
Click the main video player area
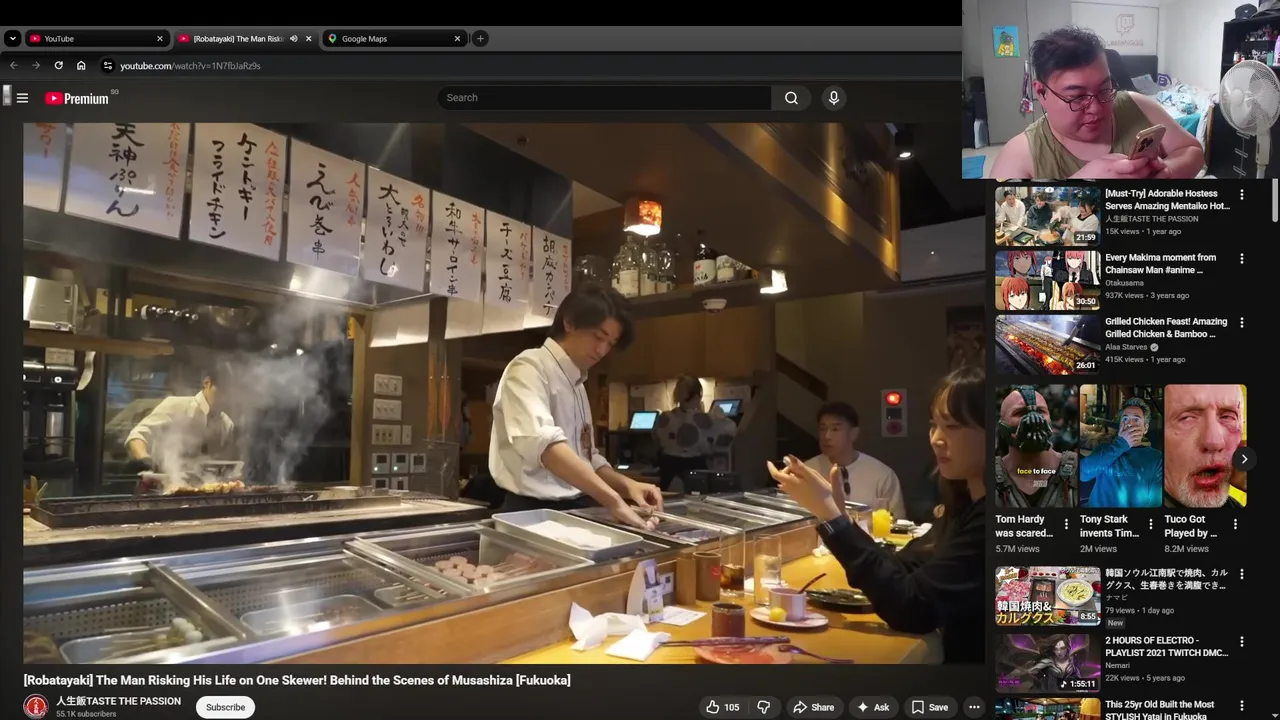point(504,393)
